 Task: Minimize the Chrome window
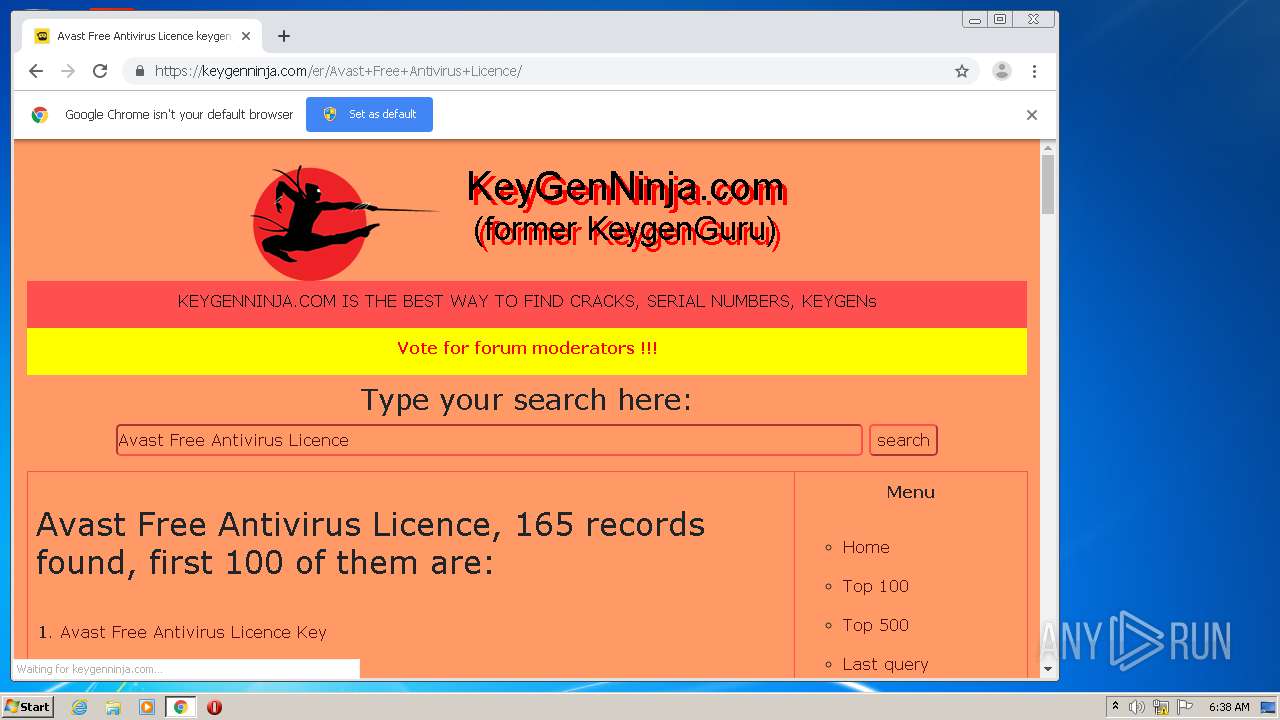click(975, 19)
